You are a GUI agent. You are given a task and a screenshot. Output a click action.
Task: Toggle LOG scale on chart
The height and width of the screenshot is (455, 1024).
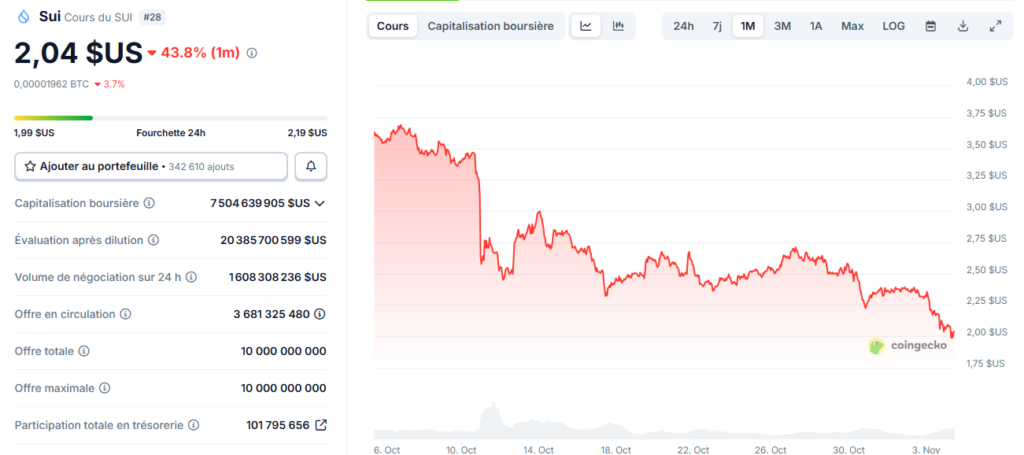tap(894, 26)
